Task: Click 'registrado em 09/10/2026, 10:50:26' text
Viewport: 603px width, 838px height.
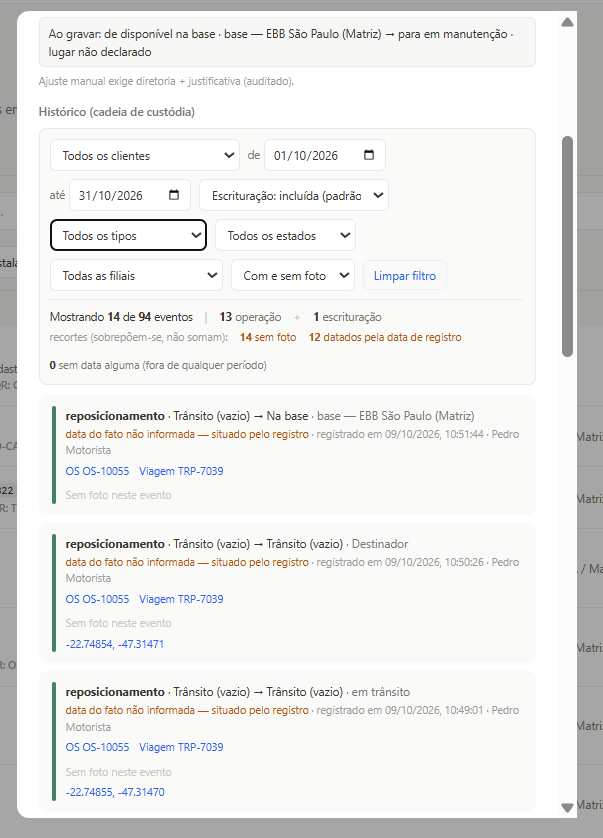Action: click(400, 562)
